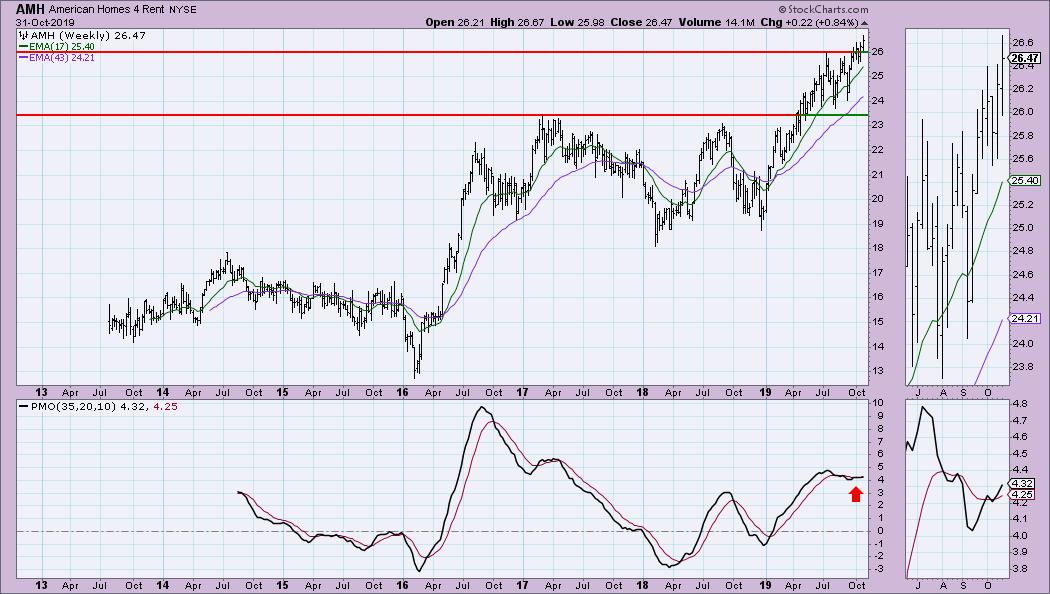
Task: Click the EMA(43) 24.21 legend label
Action: point(62,58)
